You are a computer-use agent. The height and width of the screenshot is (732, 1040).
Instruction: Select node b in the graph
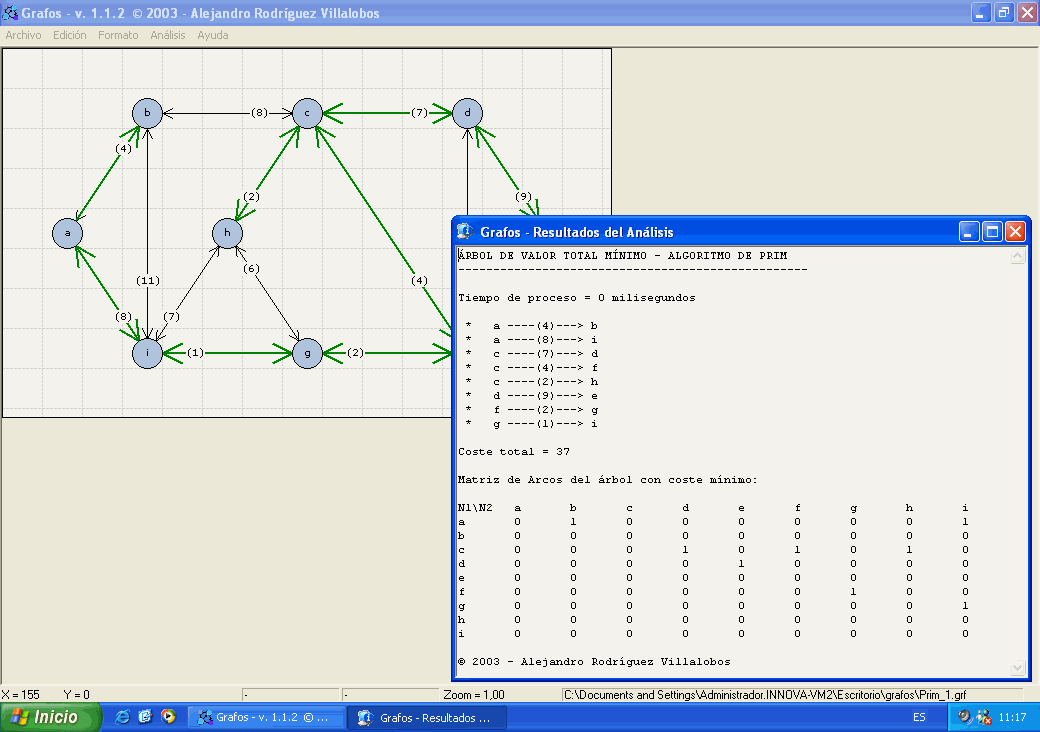[147, 113]
